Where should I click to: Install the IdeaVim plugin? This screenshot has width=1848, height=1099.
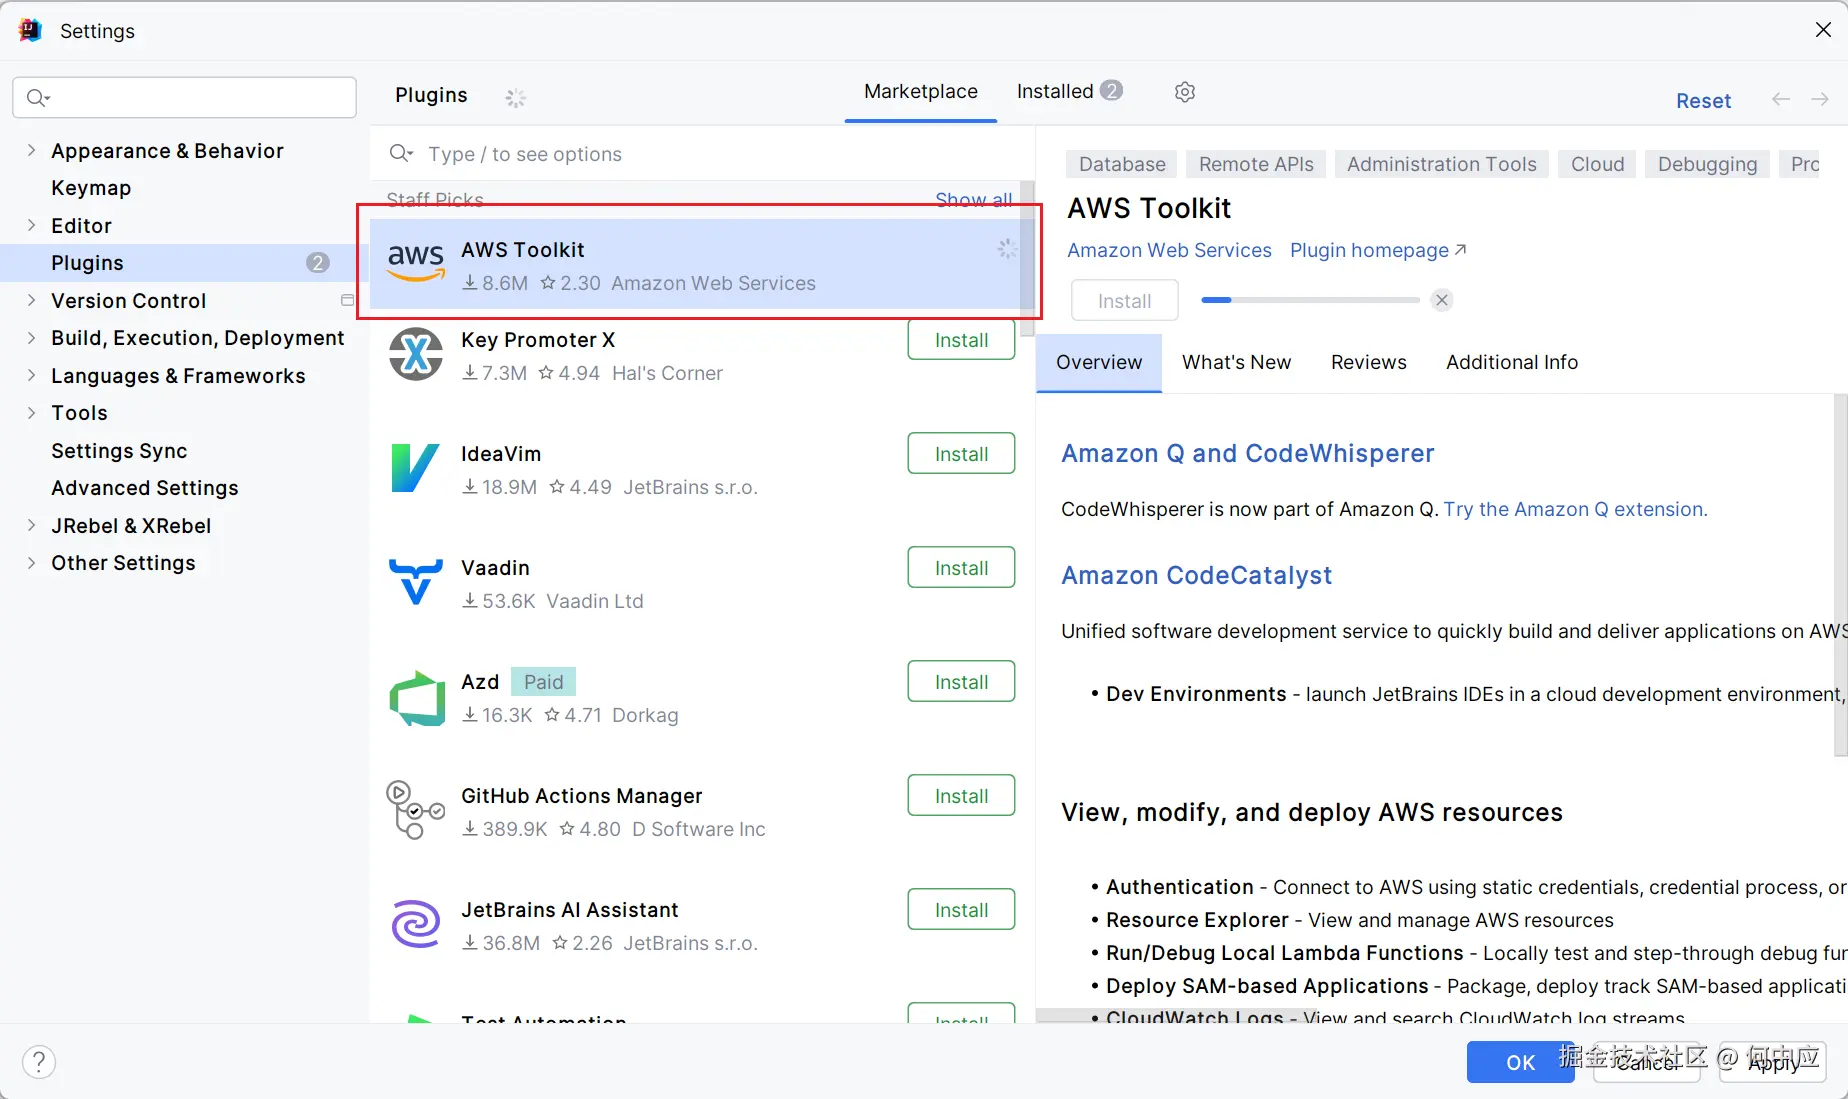pos(961,454)
